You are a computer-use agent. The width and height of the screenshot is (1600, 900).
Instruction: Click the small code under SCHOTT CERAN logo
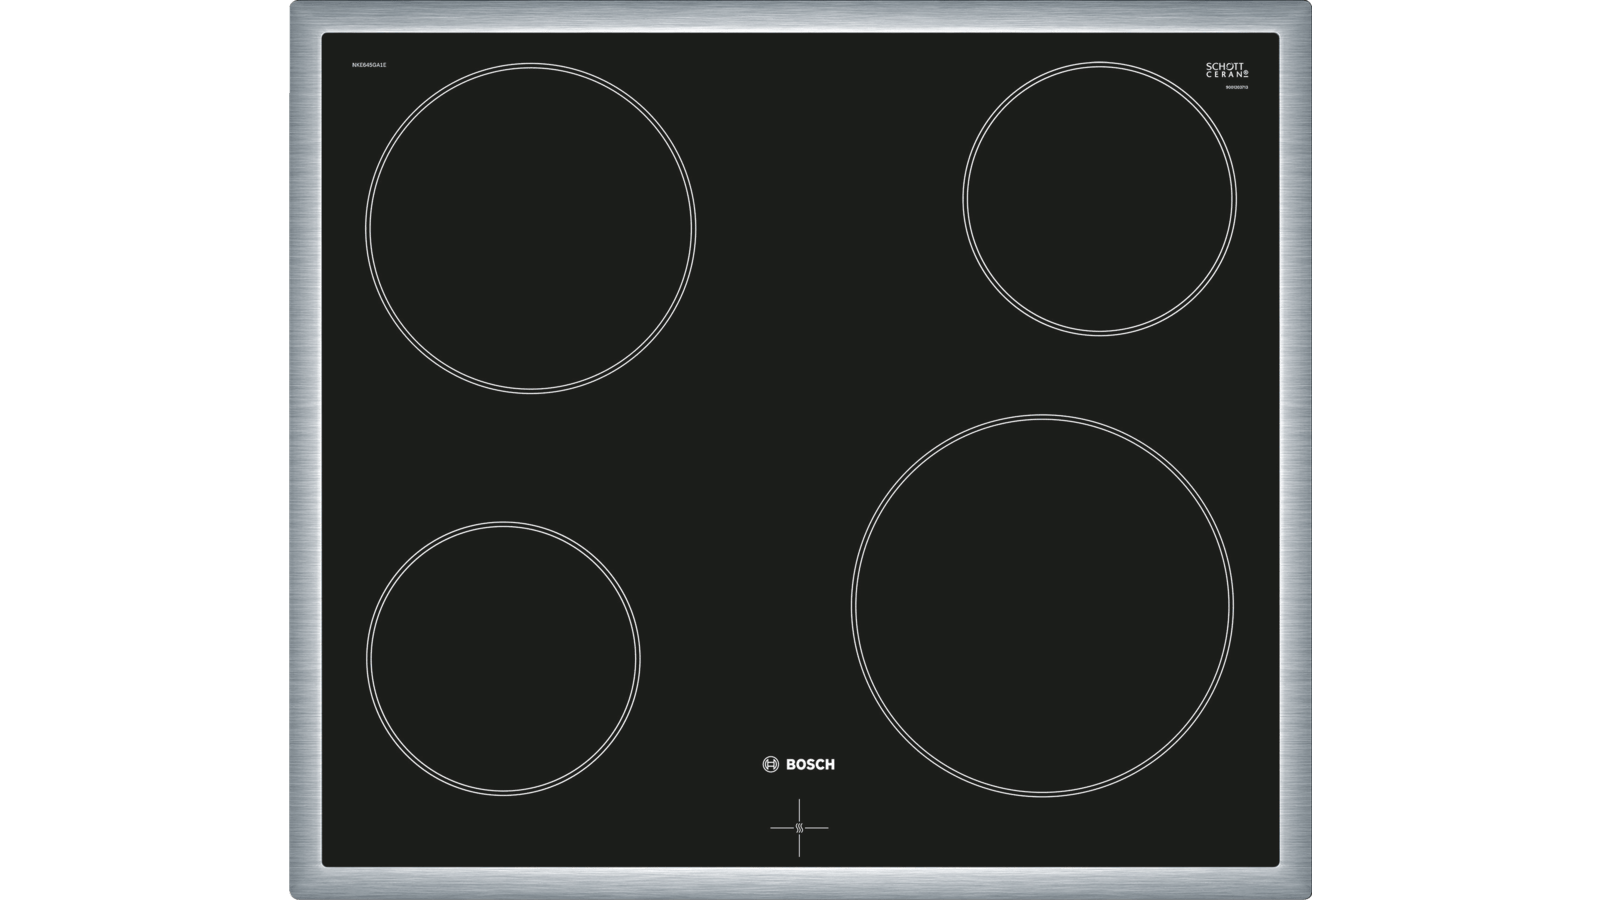(1238, 89)
